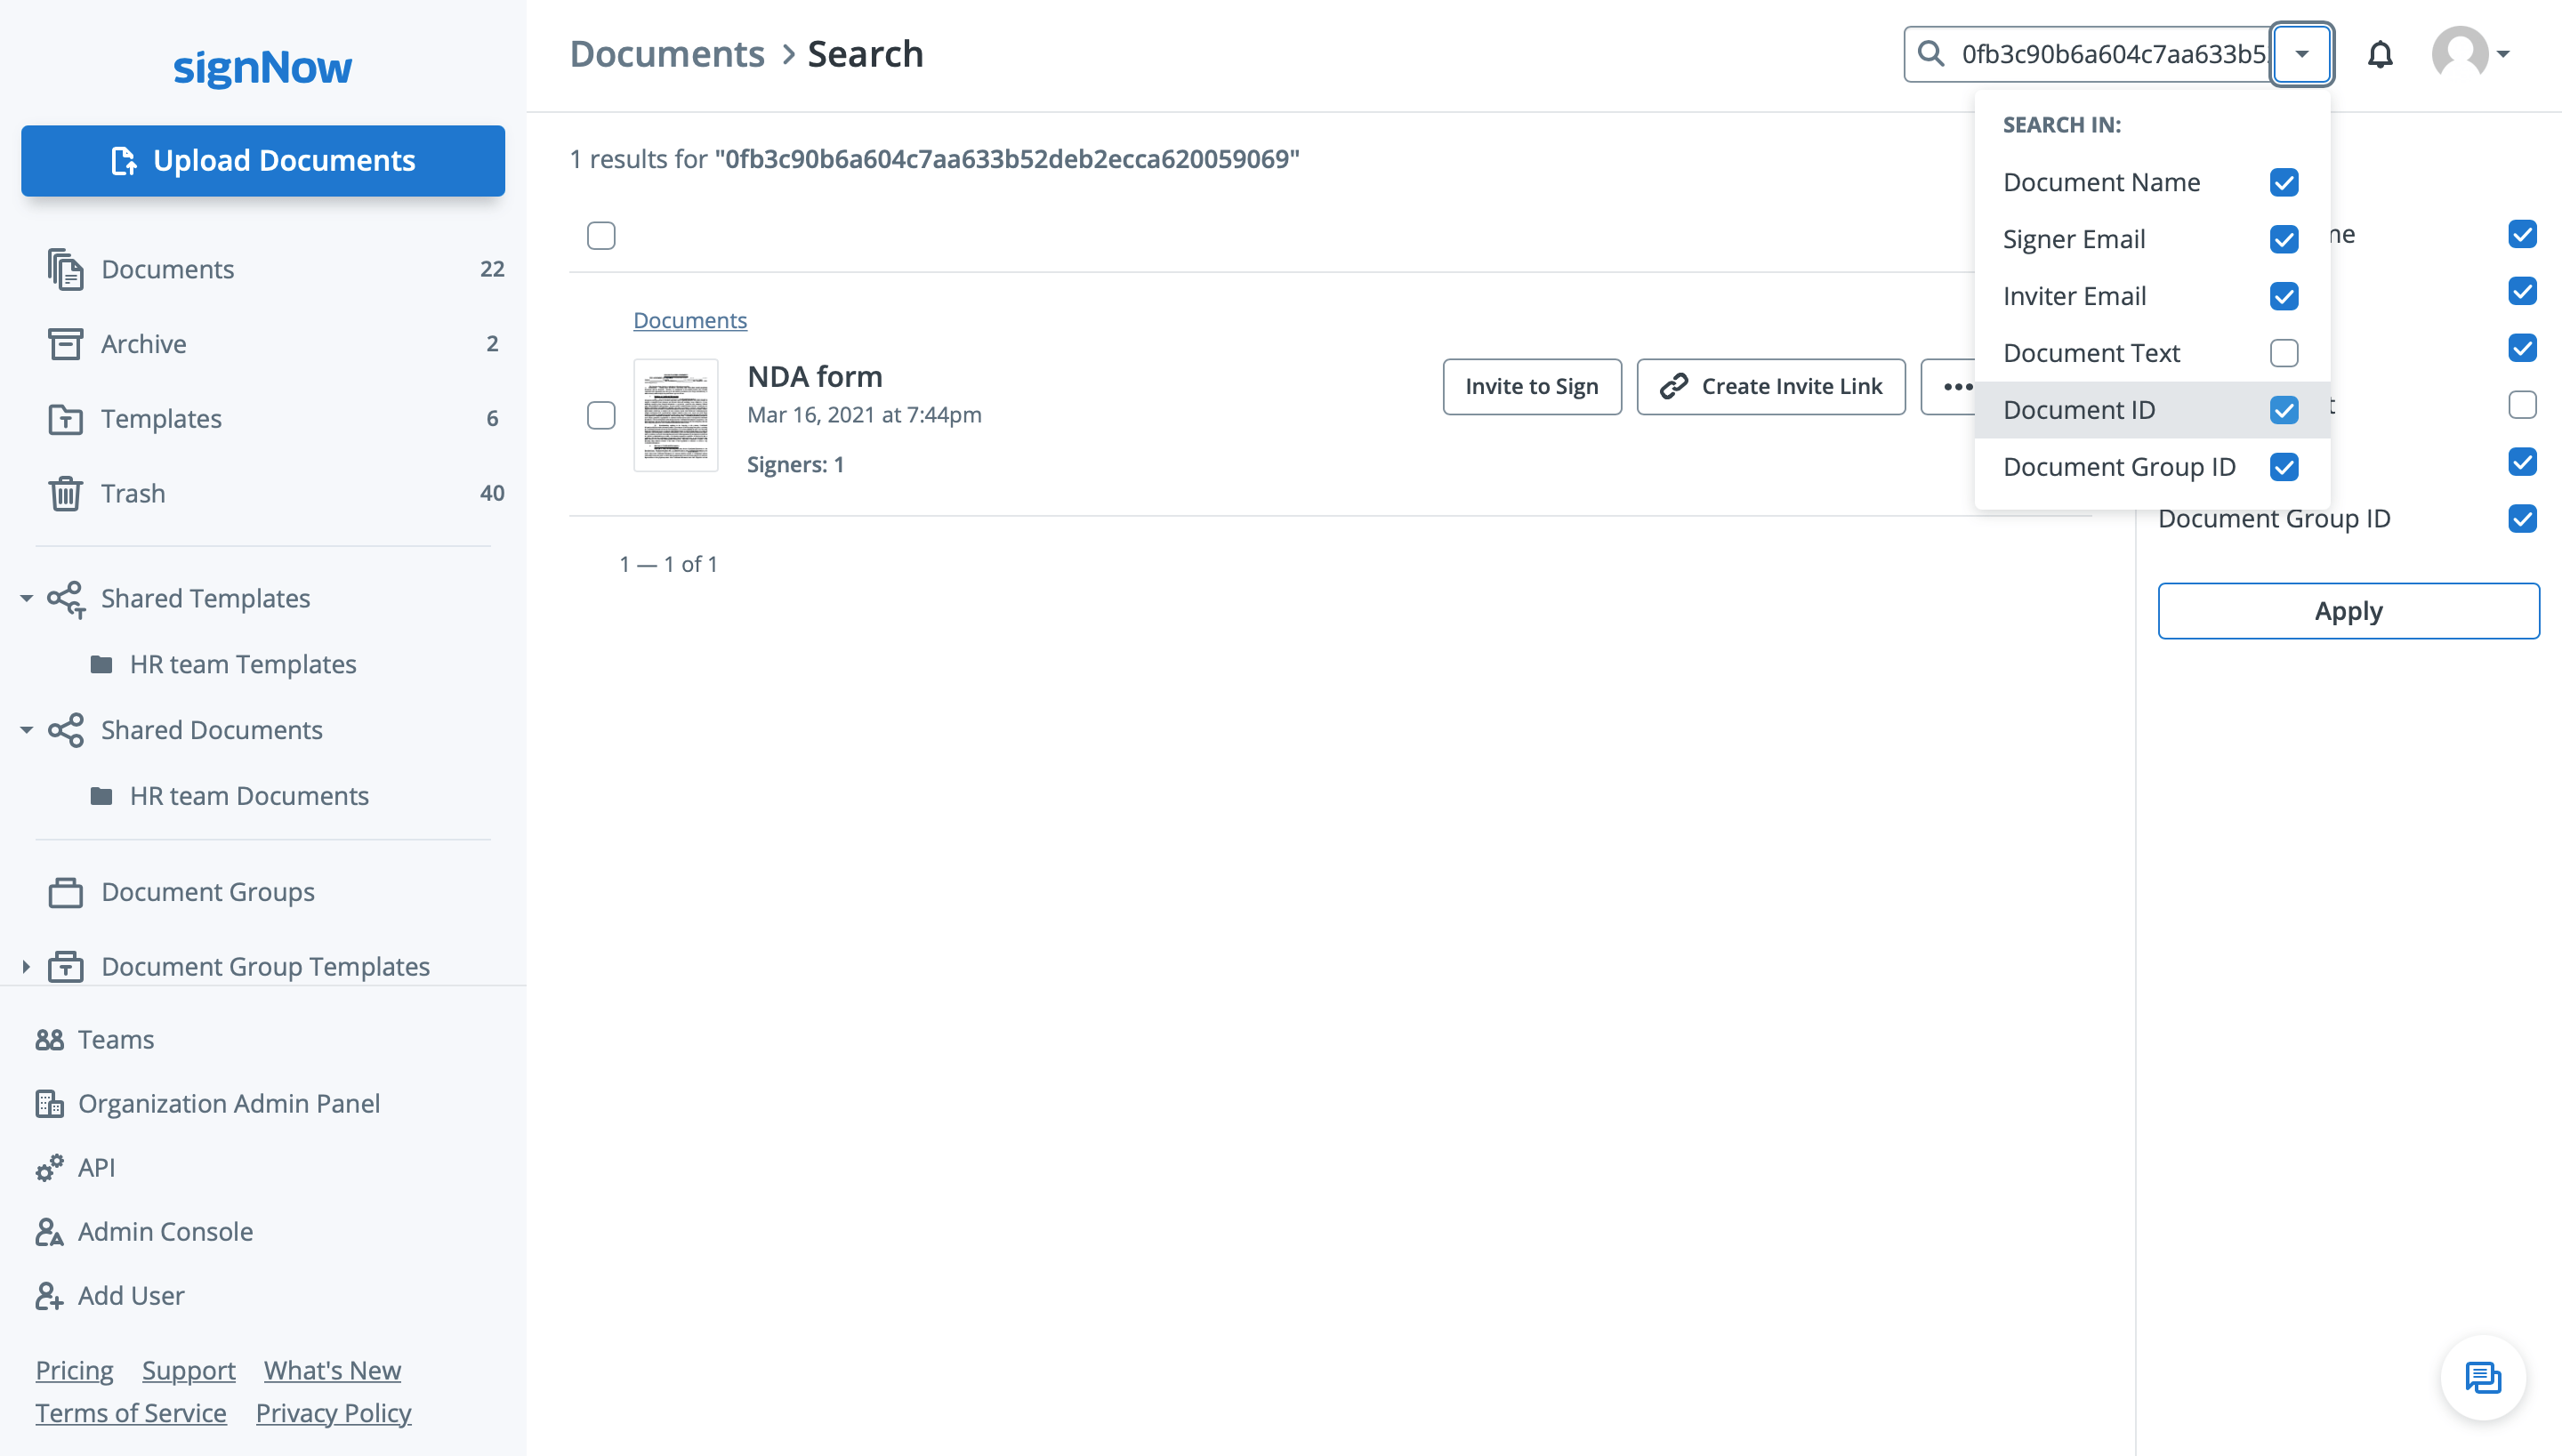This screenshot has width=2562, height=1456.
Task: Enable the Document Text checkbox in dropdown
Action: pyautogui.click(x=2284, y=353)
